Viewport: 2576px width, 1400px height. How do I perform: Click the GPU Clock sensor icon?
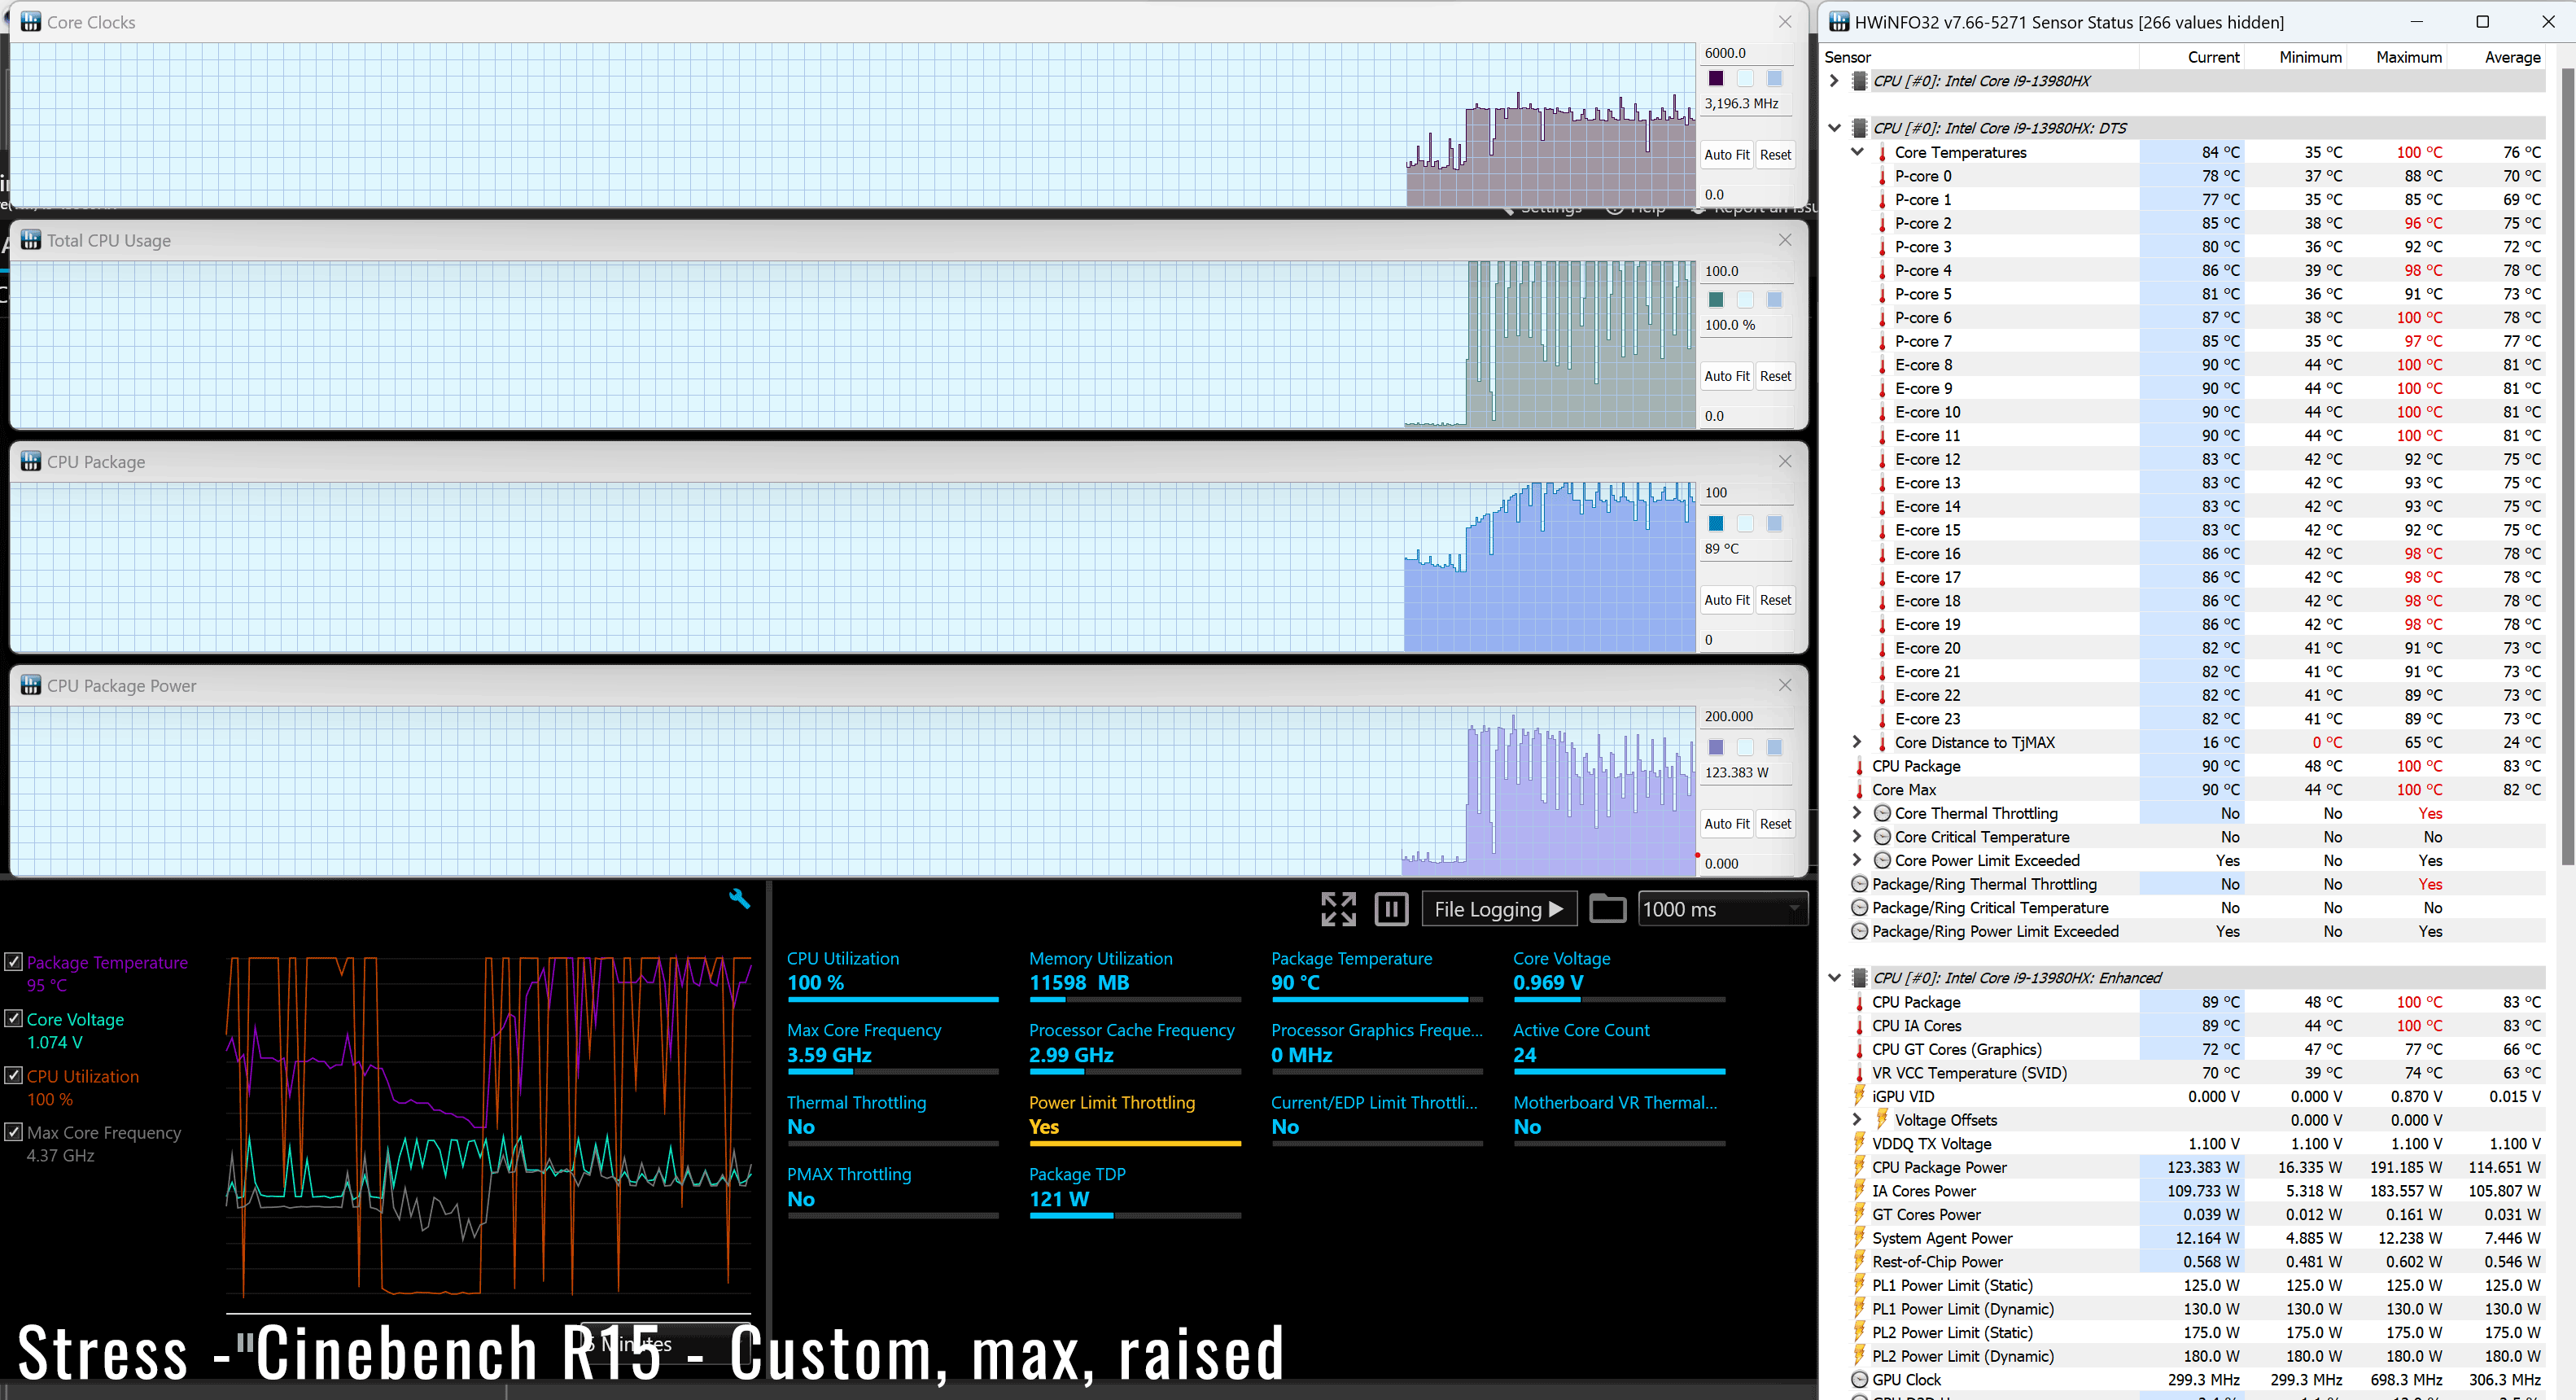1860,1379
